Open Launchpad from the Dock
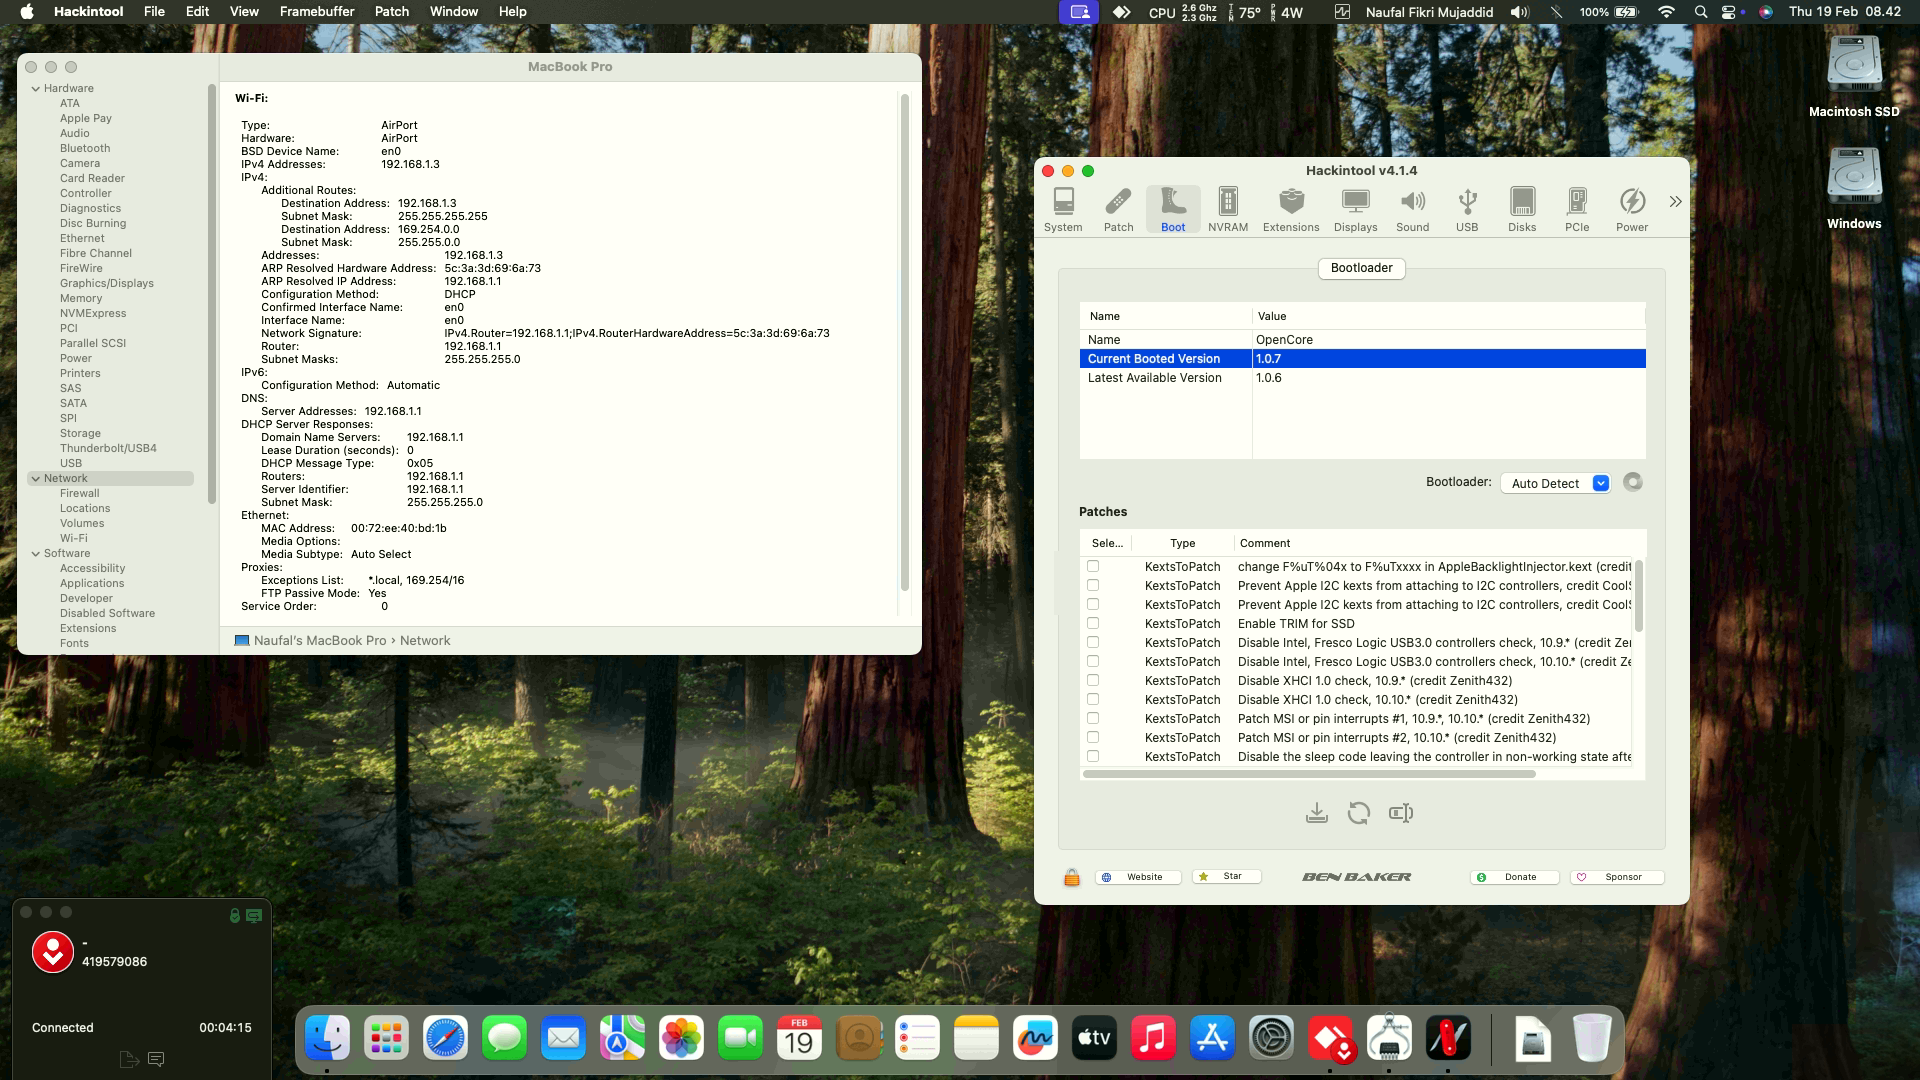 pos(386,1039)
